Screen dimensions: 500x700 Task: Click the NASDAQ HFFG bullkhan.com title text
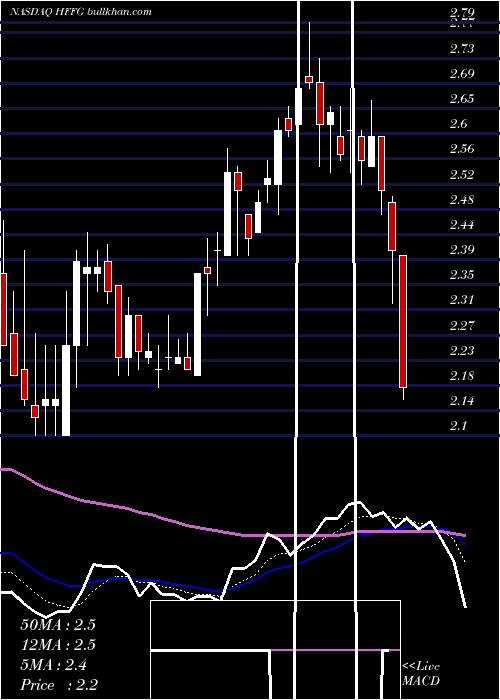(x=81, y=12)
